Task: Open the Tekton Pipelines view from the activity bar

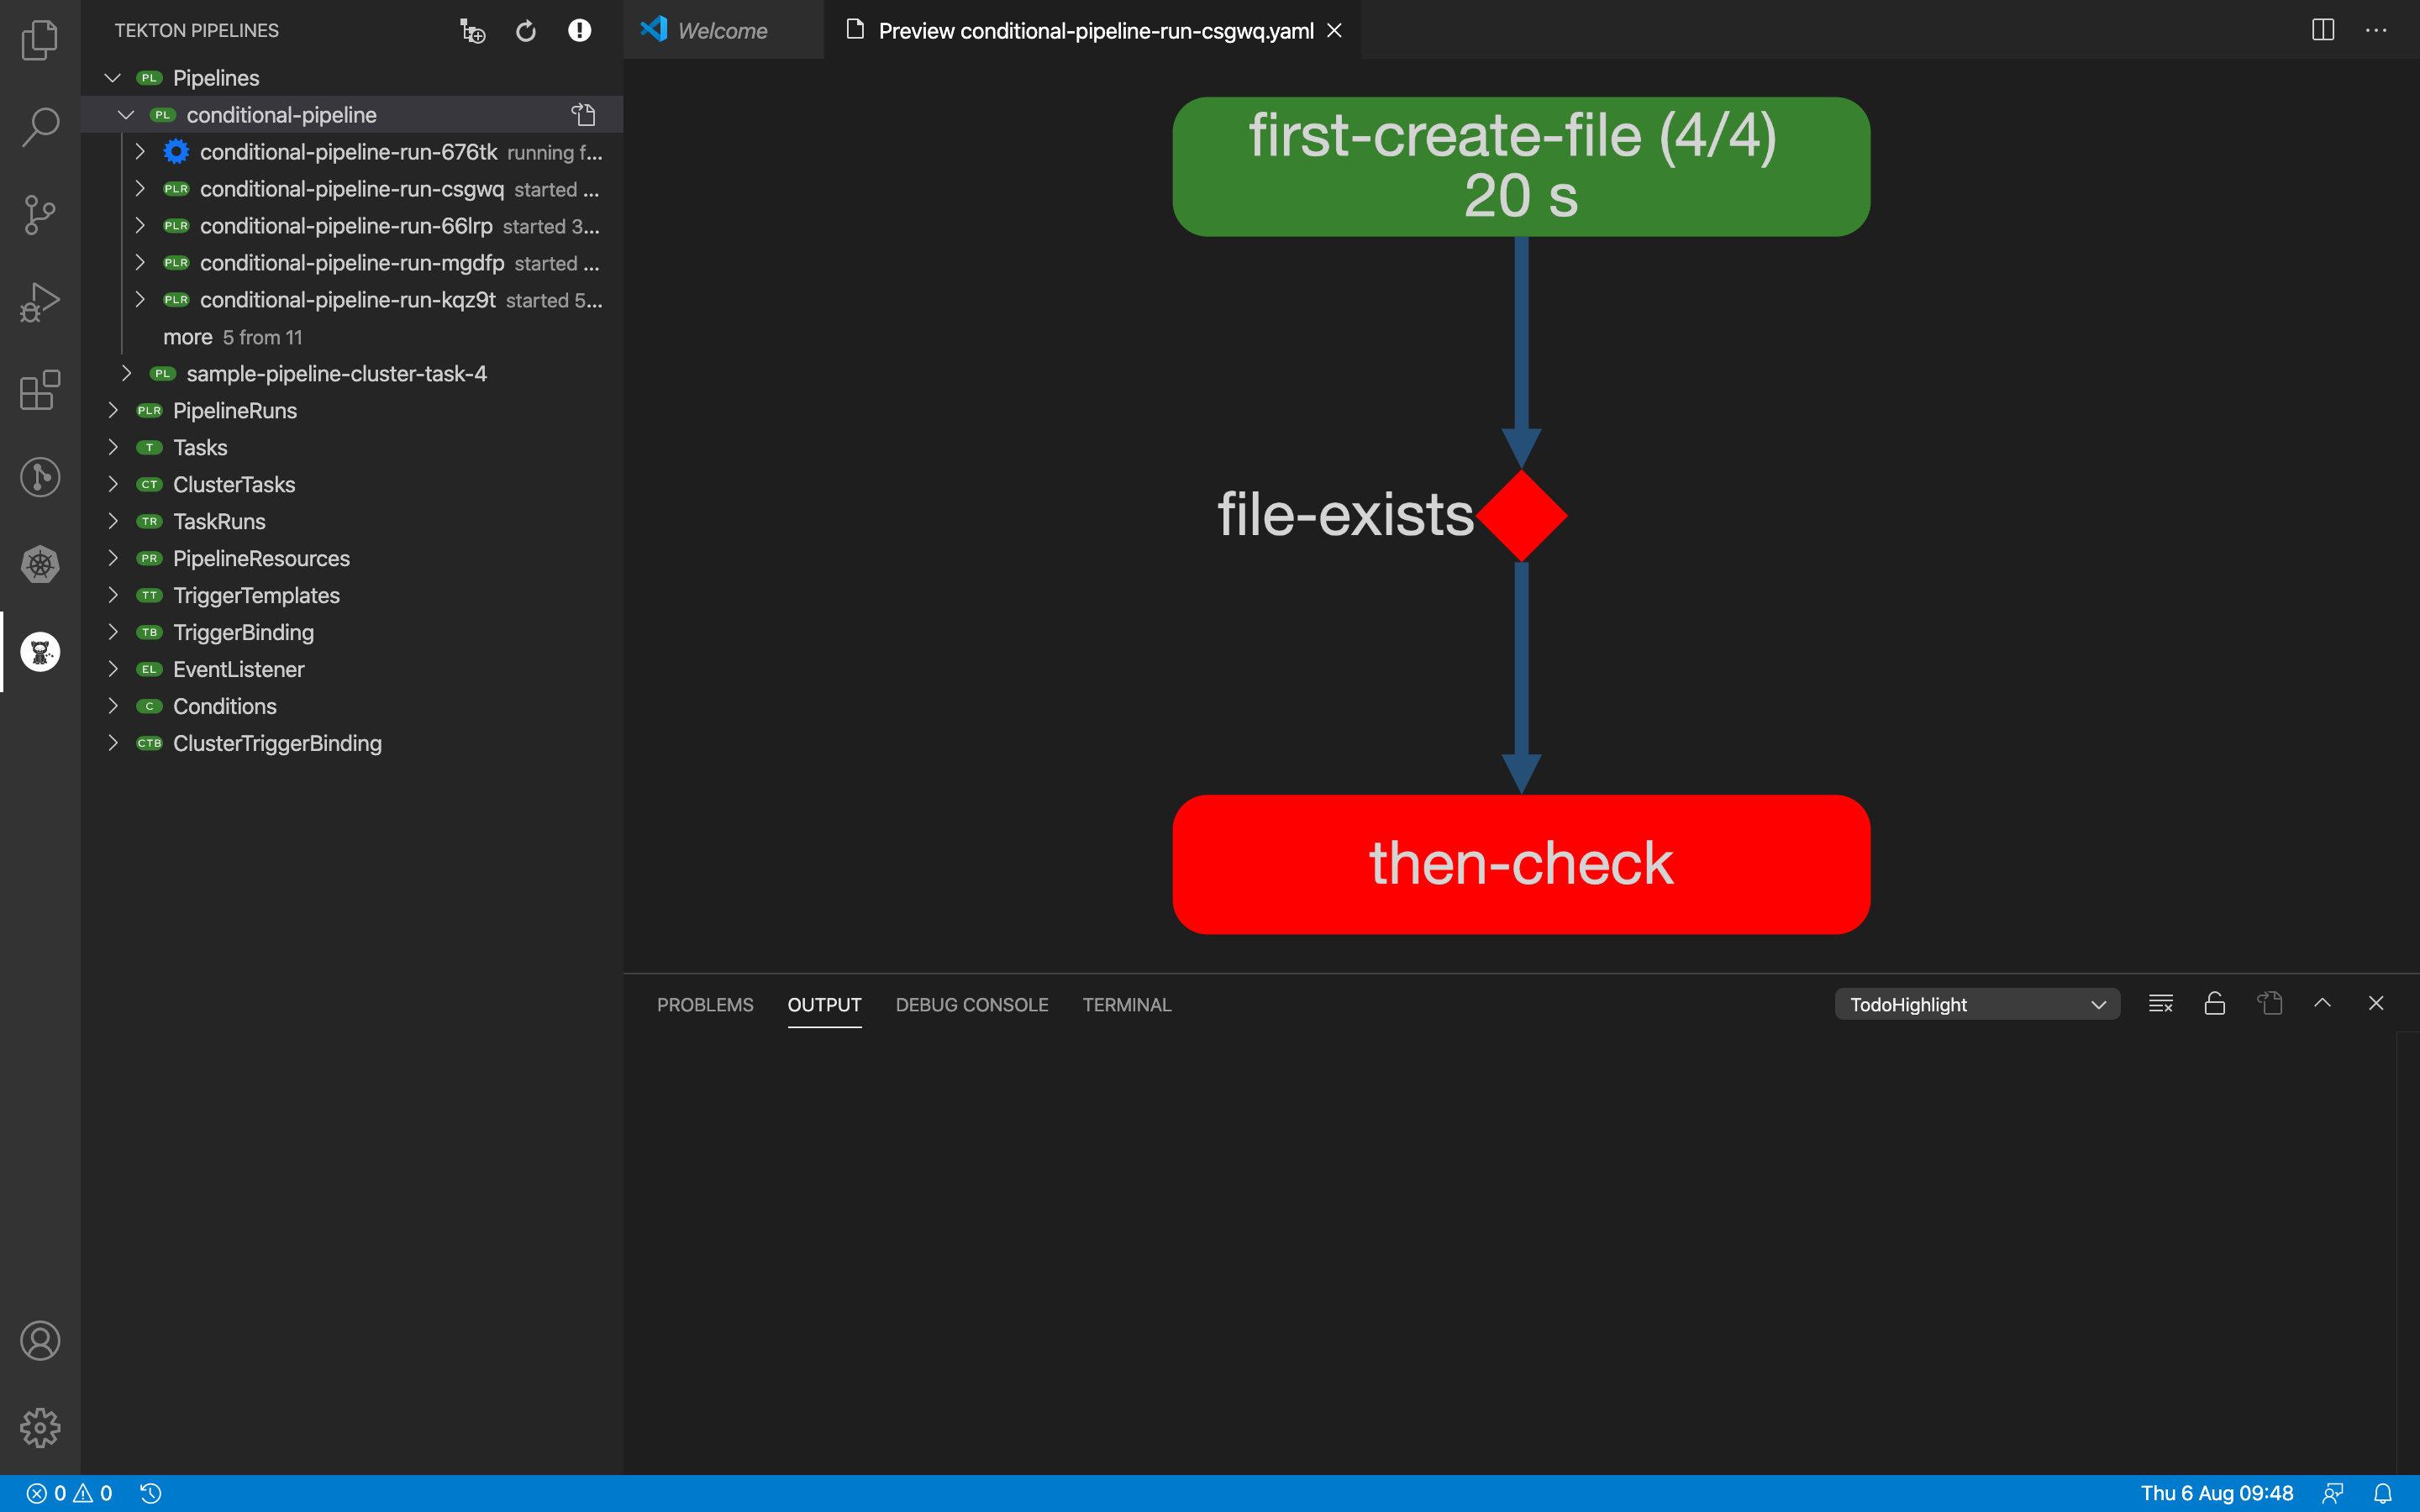Action: [x=40, y=651]
